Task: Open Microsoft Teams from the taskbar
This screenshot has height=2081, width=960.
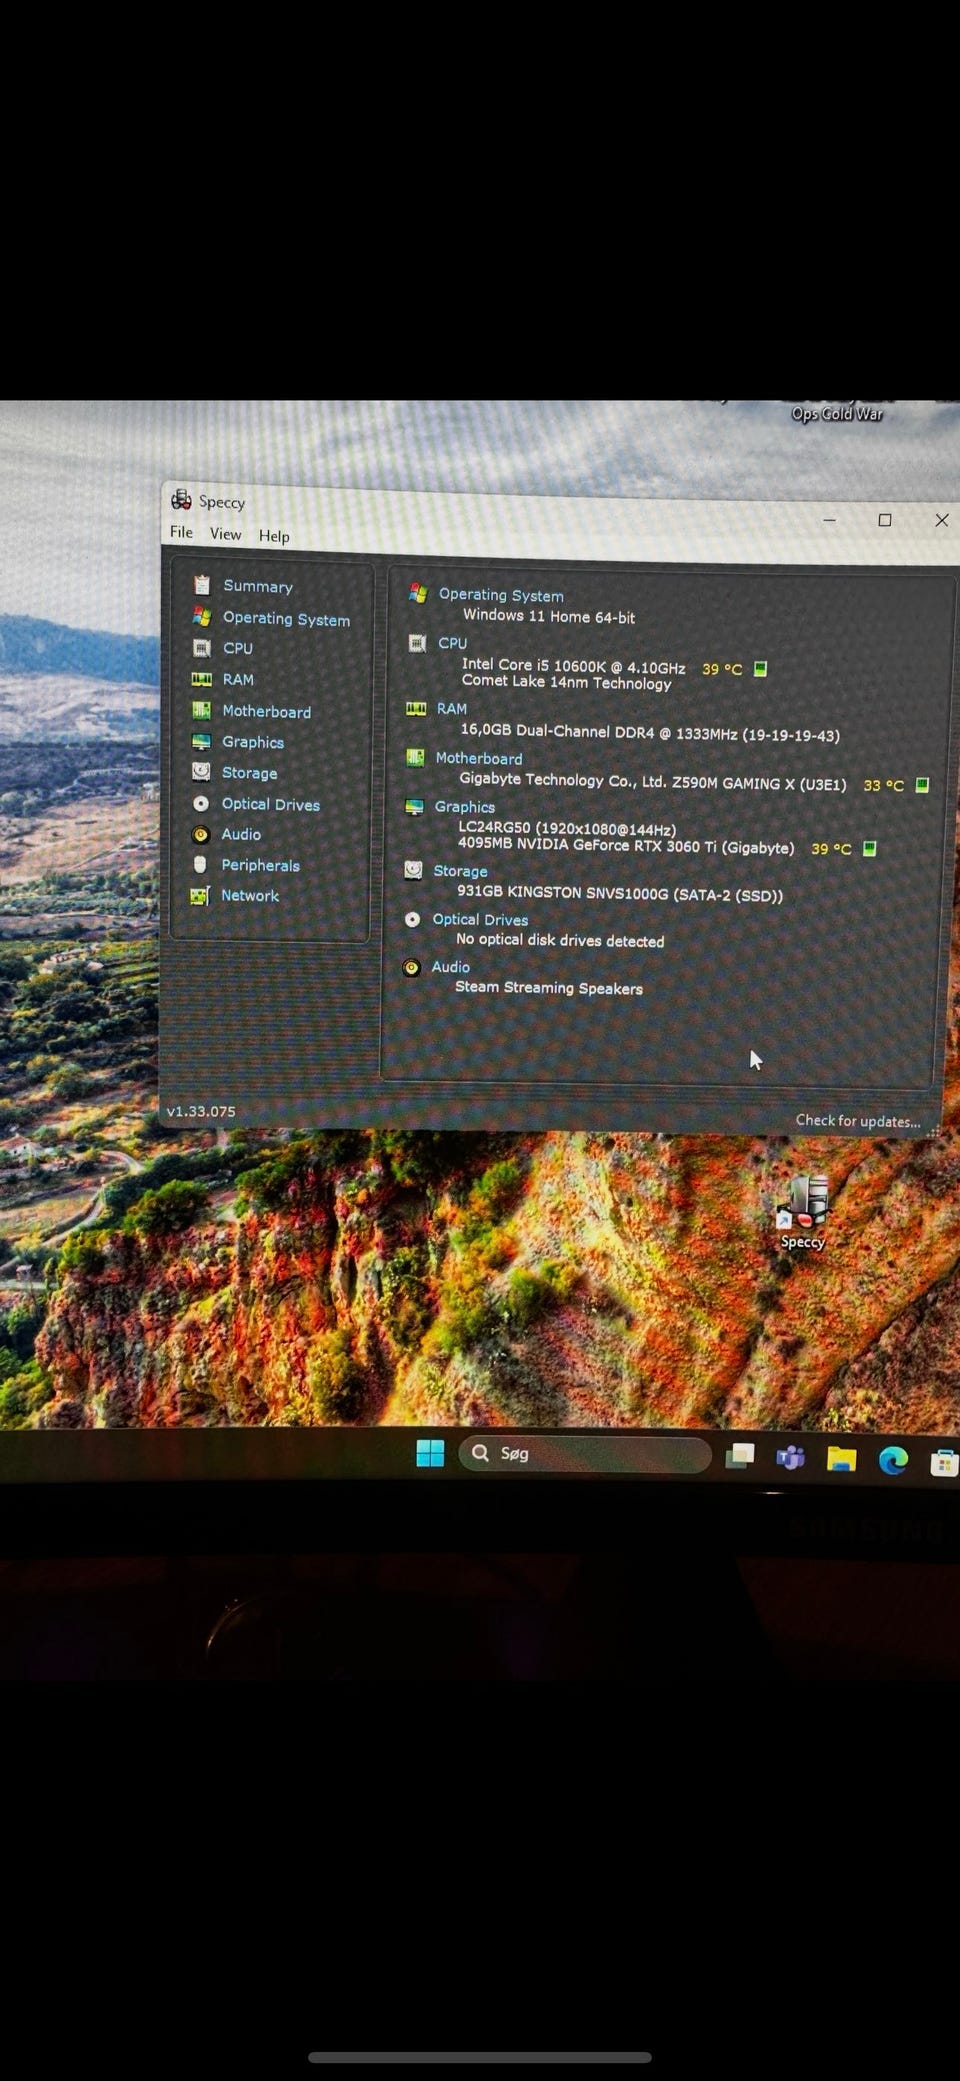Action: click(x=790, y=1458)
